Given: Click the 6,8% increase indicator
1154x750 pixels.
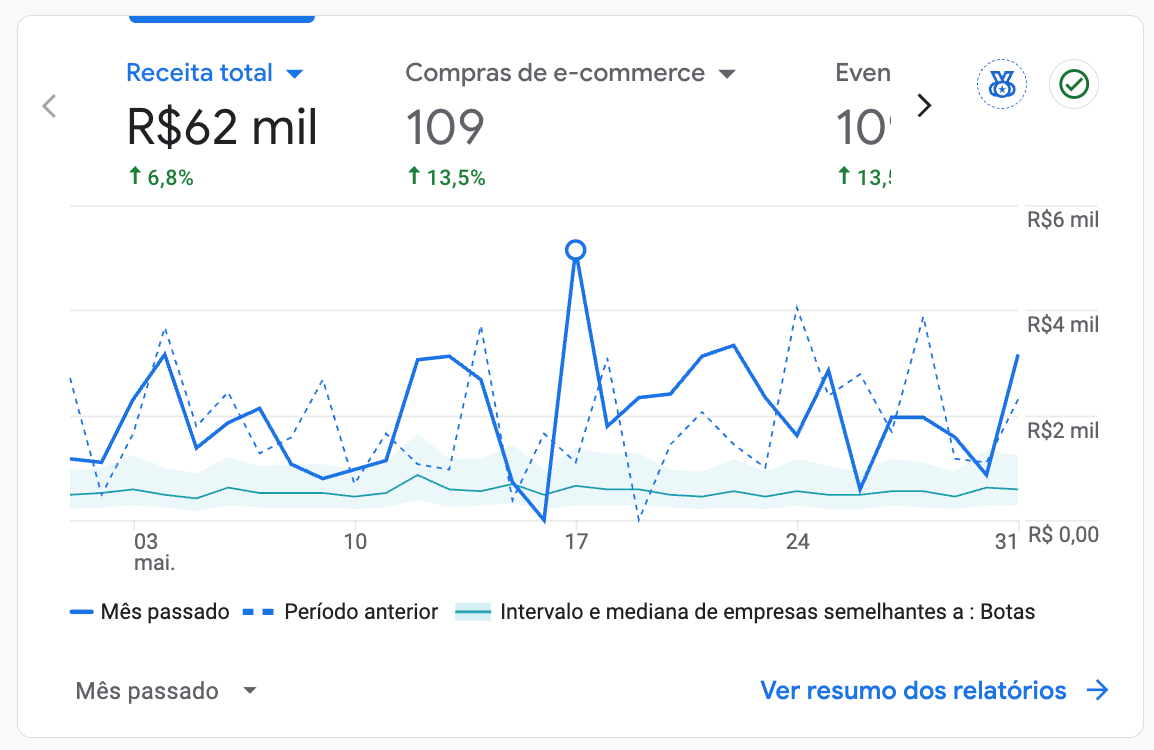Looking at the screenshot, I should click(161, 177).
